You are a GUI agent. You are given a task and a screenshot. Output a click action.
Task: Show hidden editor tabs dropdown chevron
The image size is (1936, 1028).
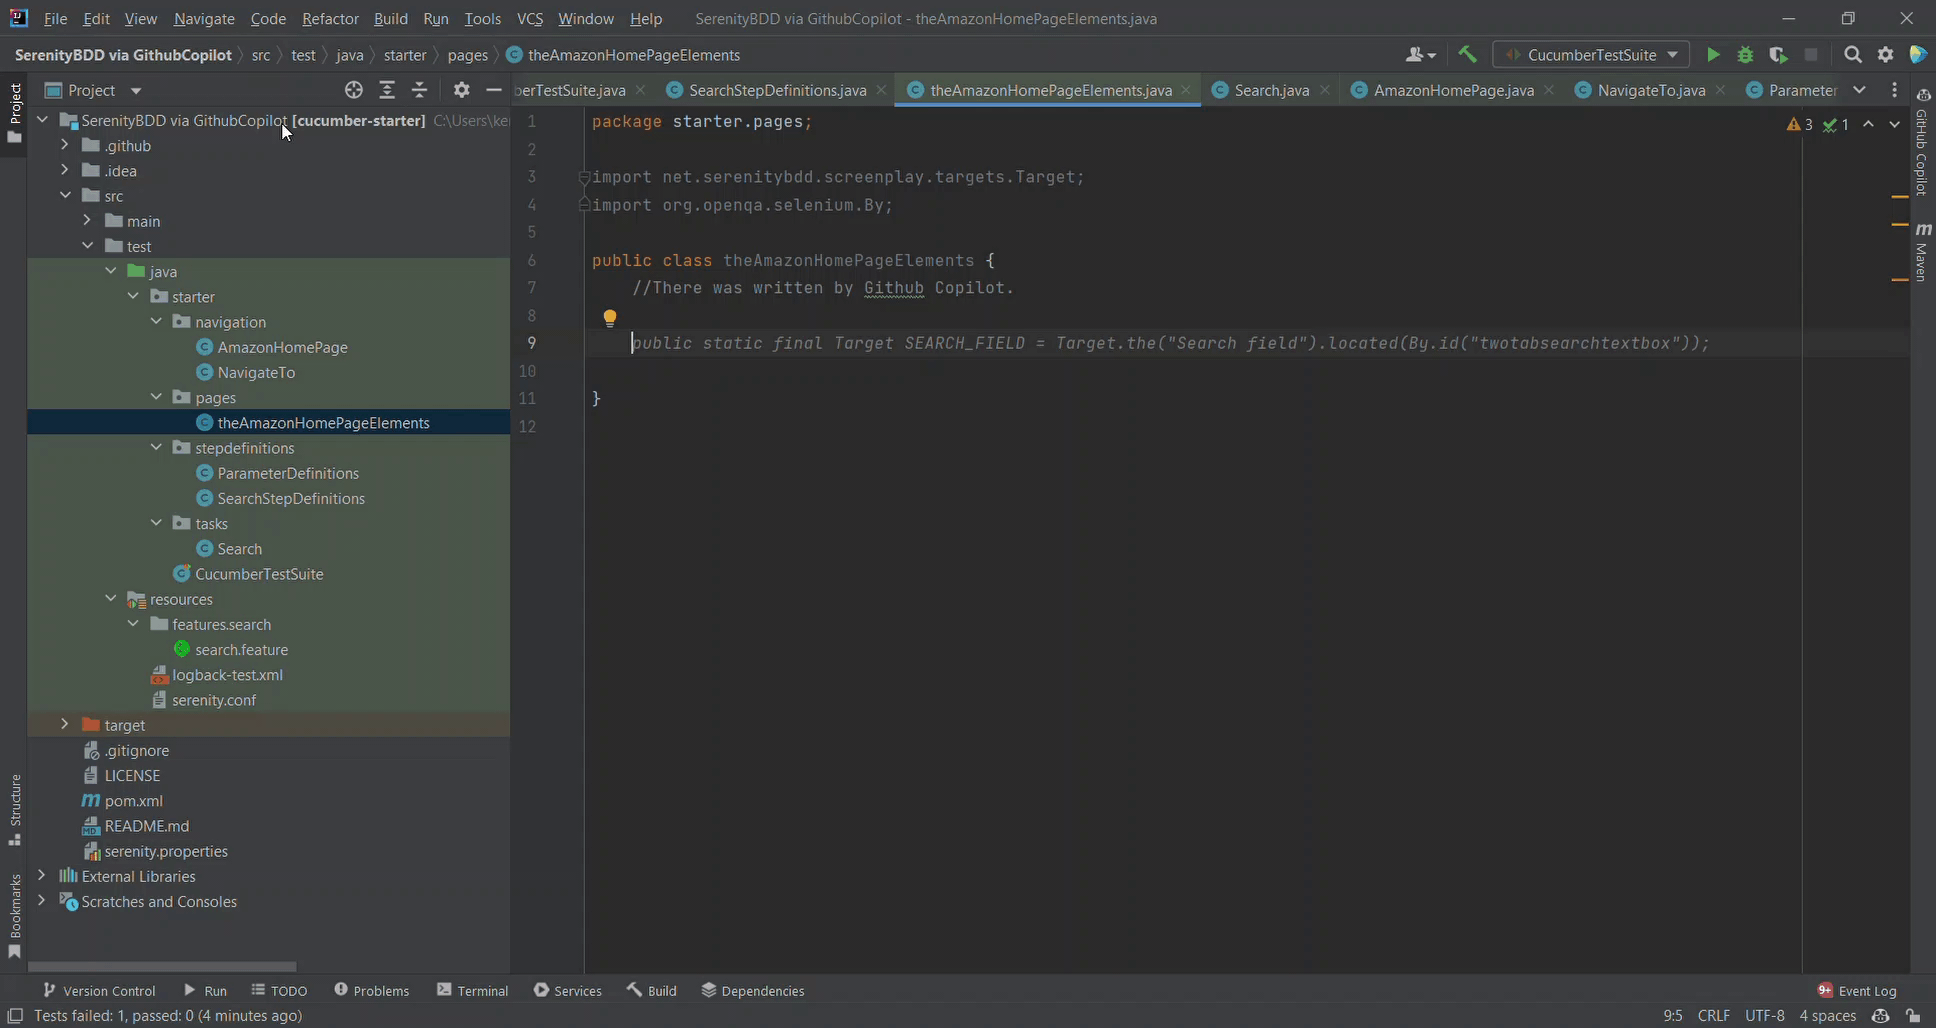pos(1859,90)
